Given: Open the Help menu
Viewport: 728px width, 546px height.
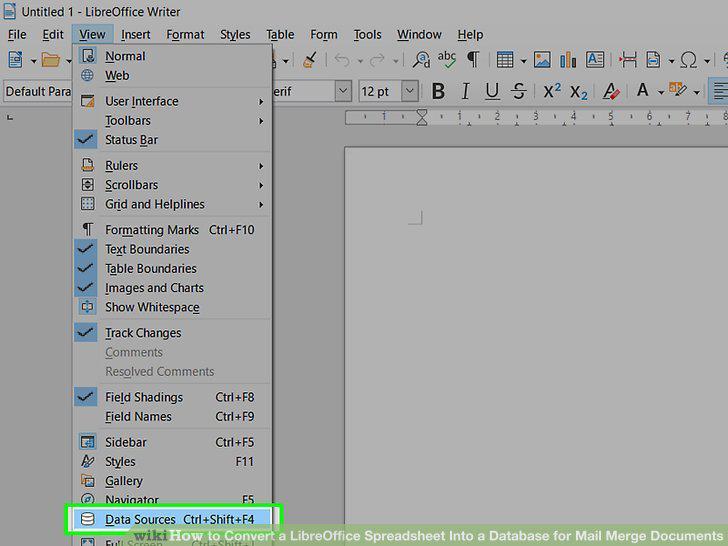Looking at the screenshot, I should pos(470,35).
